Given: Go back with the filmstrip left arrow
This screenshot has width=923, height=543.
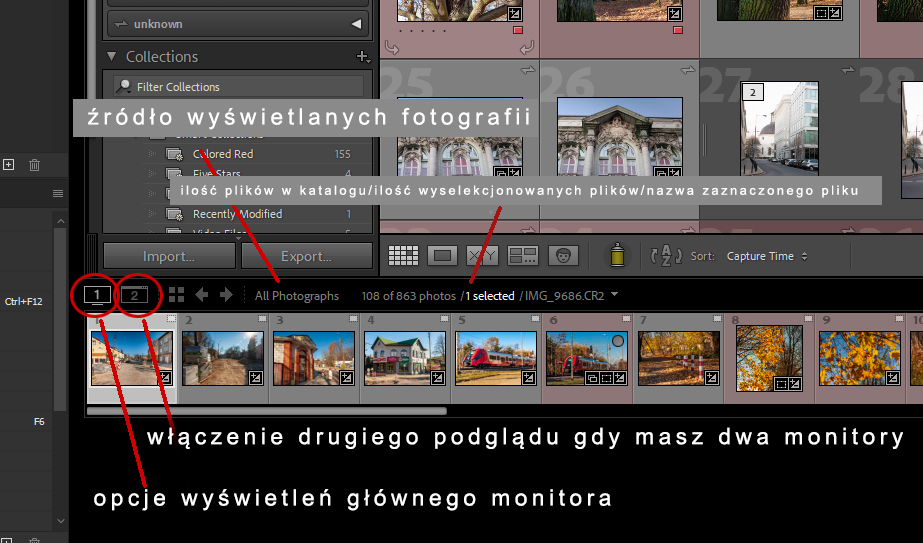Looking at the screenshot, I should point(202,295).
